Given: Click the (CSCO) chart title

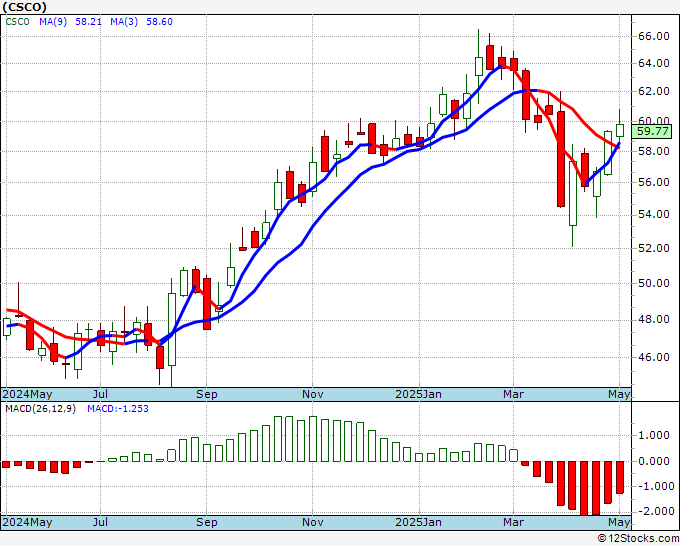Looking at the screenshot, I should click(x=24, y=7).
